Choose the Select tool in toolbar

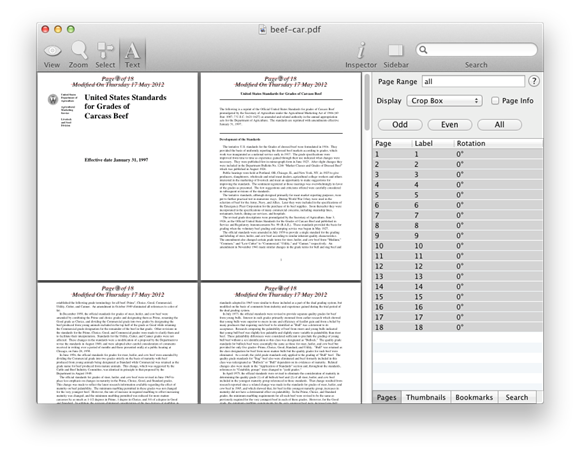(105, 50)
